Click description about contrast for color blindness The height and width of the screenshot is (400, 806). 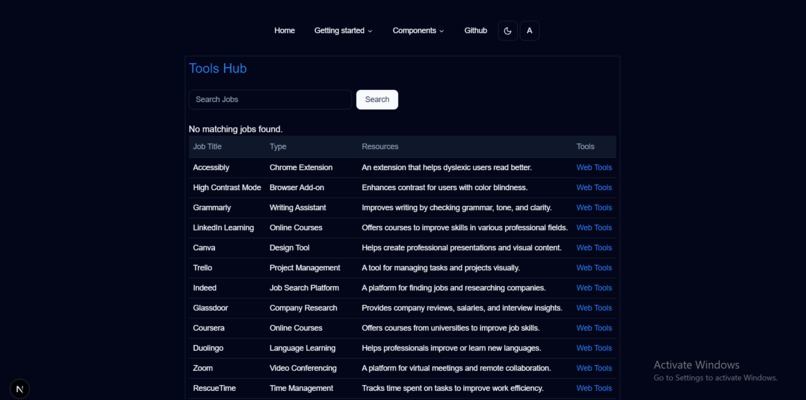point(445,188)
